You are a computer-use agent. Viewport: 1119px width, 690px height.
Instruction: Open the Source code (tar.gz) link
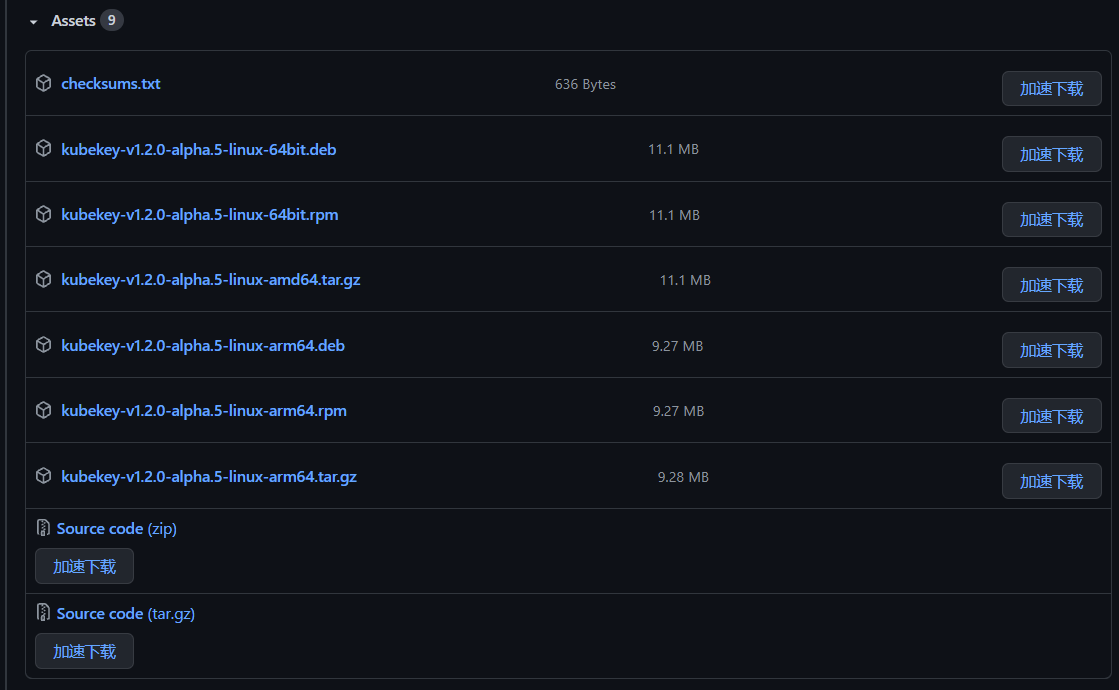tap(126, 614)
